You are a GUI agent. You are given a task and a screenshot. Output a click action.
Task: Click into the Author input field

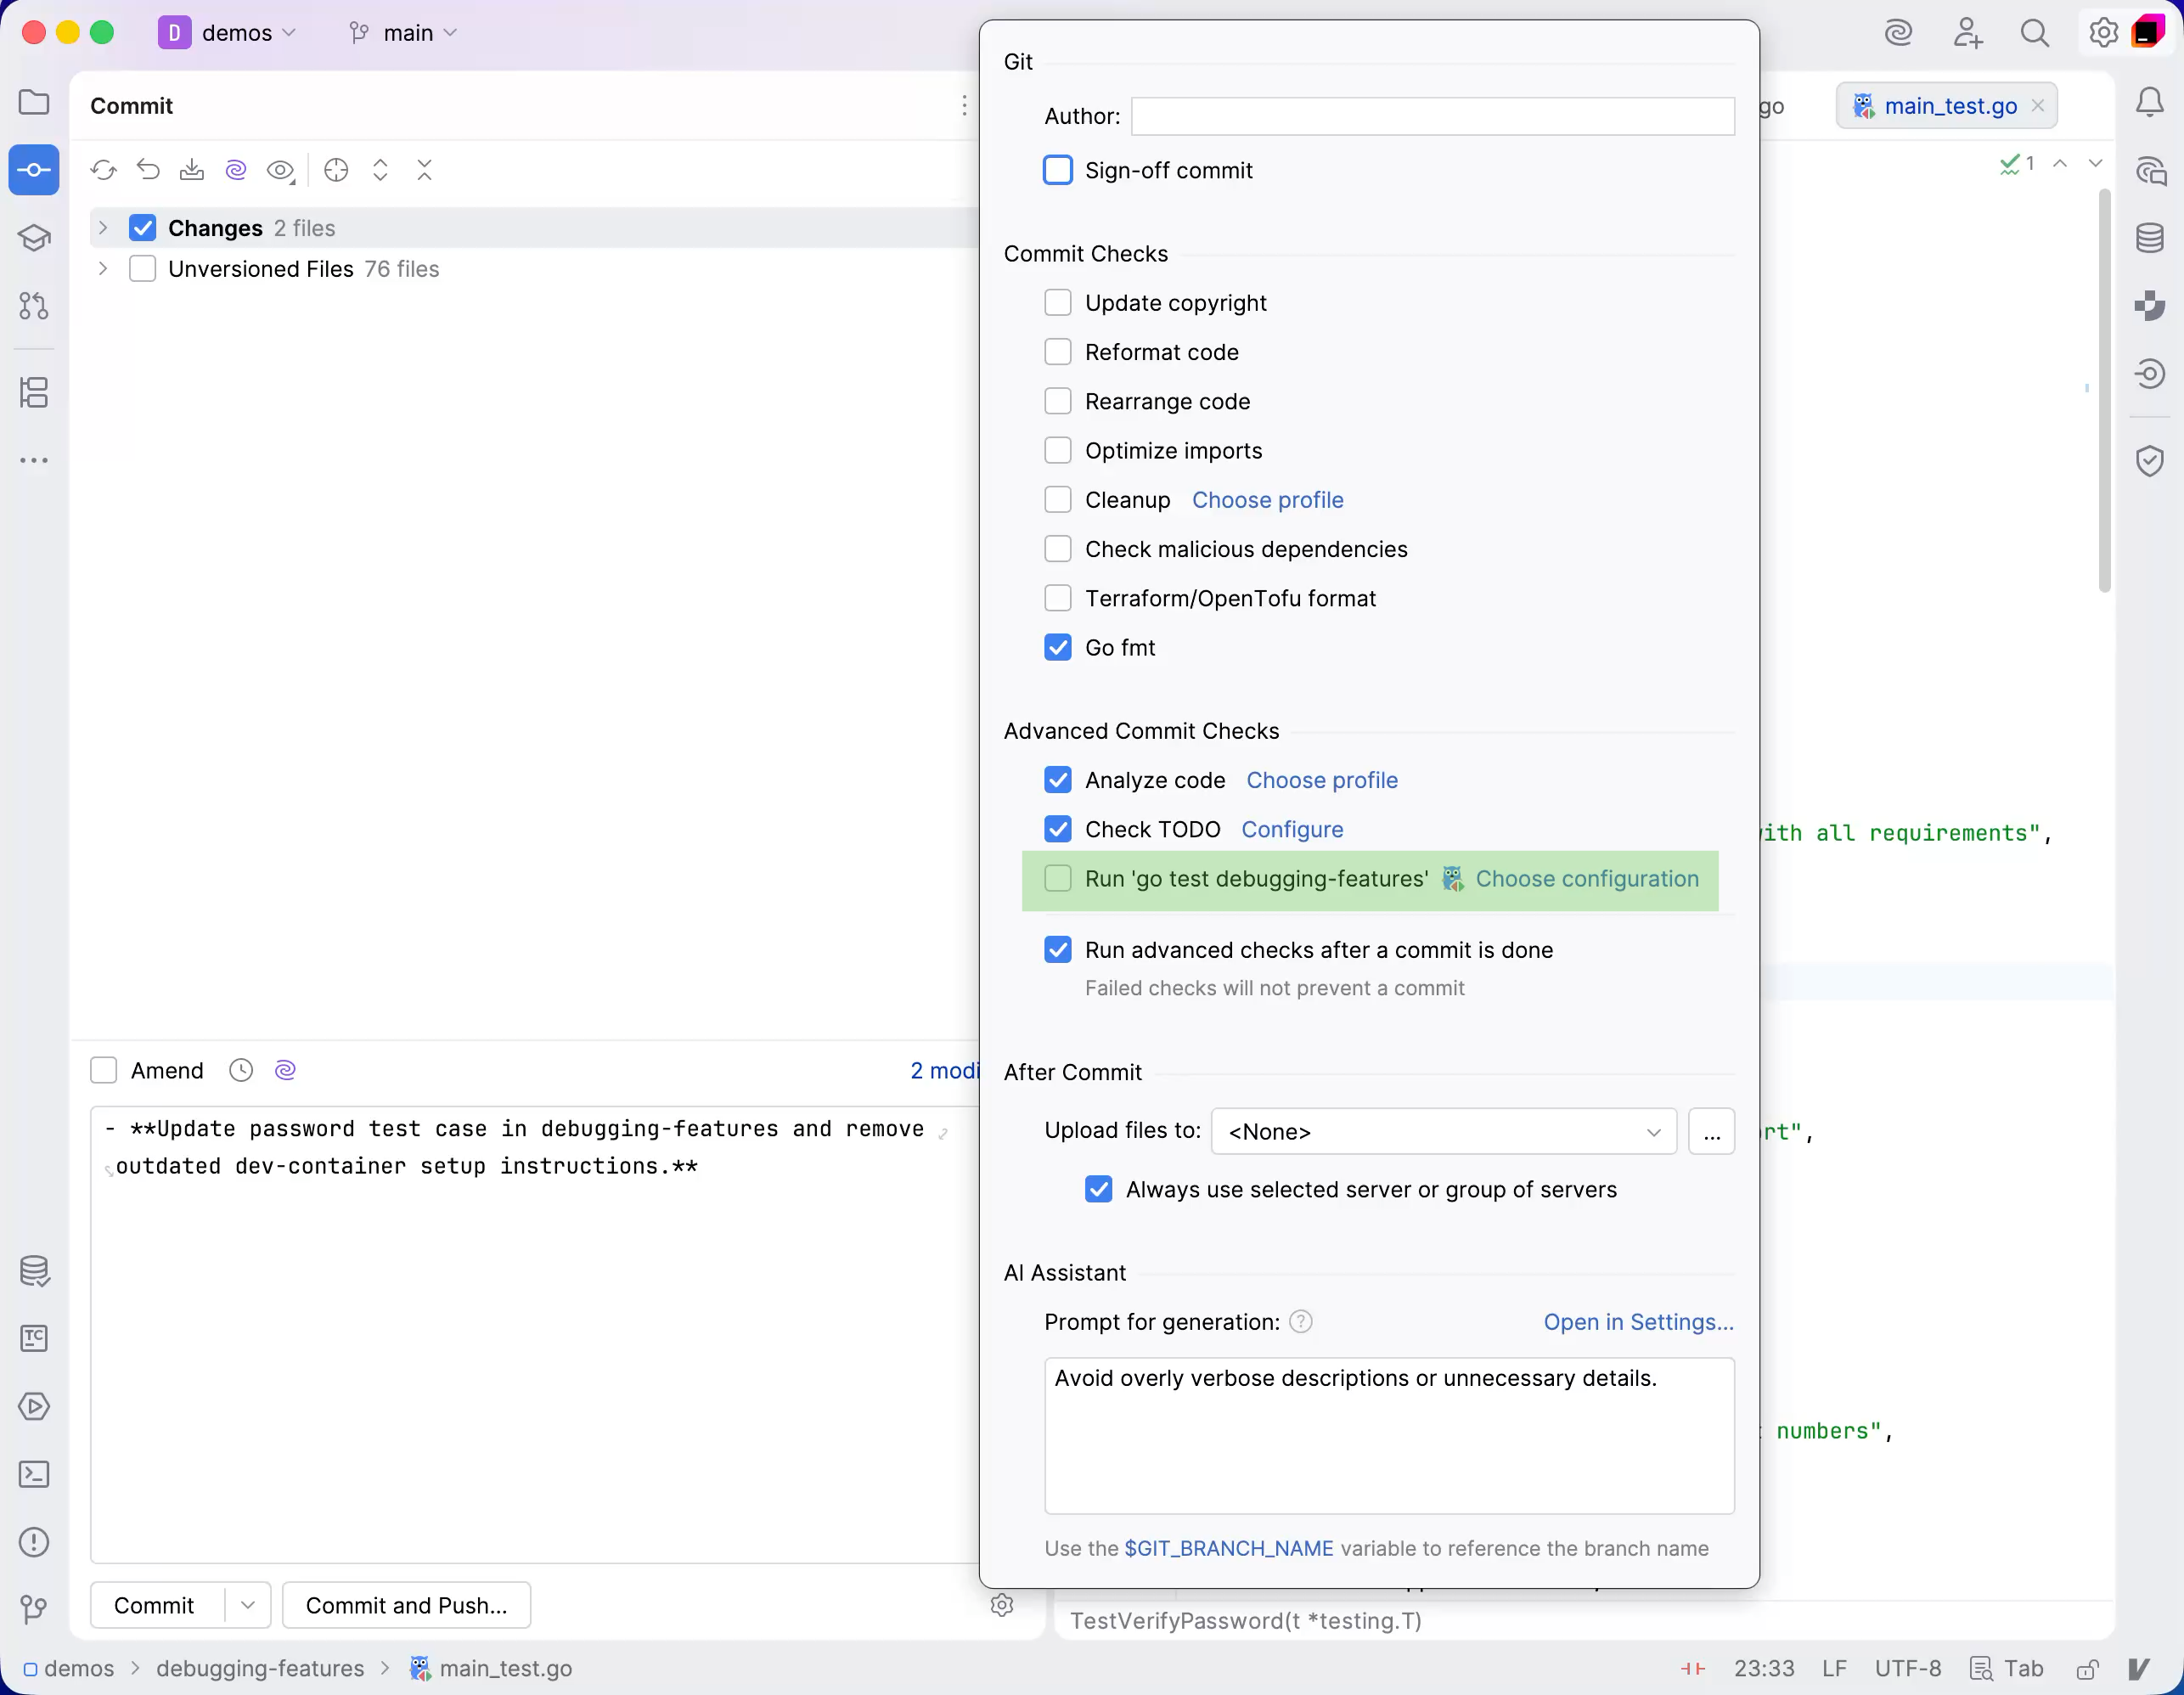tap(1432, 117)
